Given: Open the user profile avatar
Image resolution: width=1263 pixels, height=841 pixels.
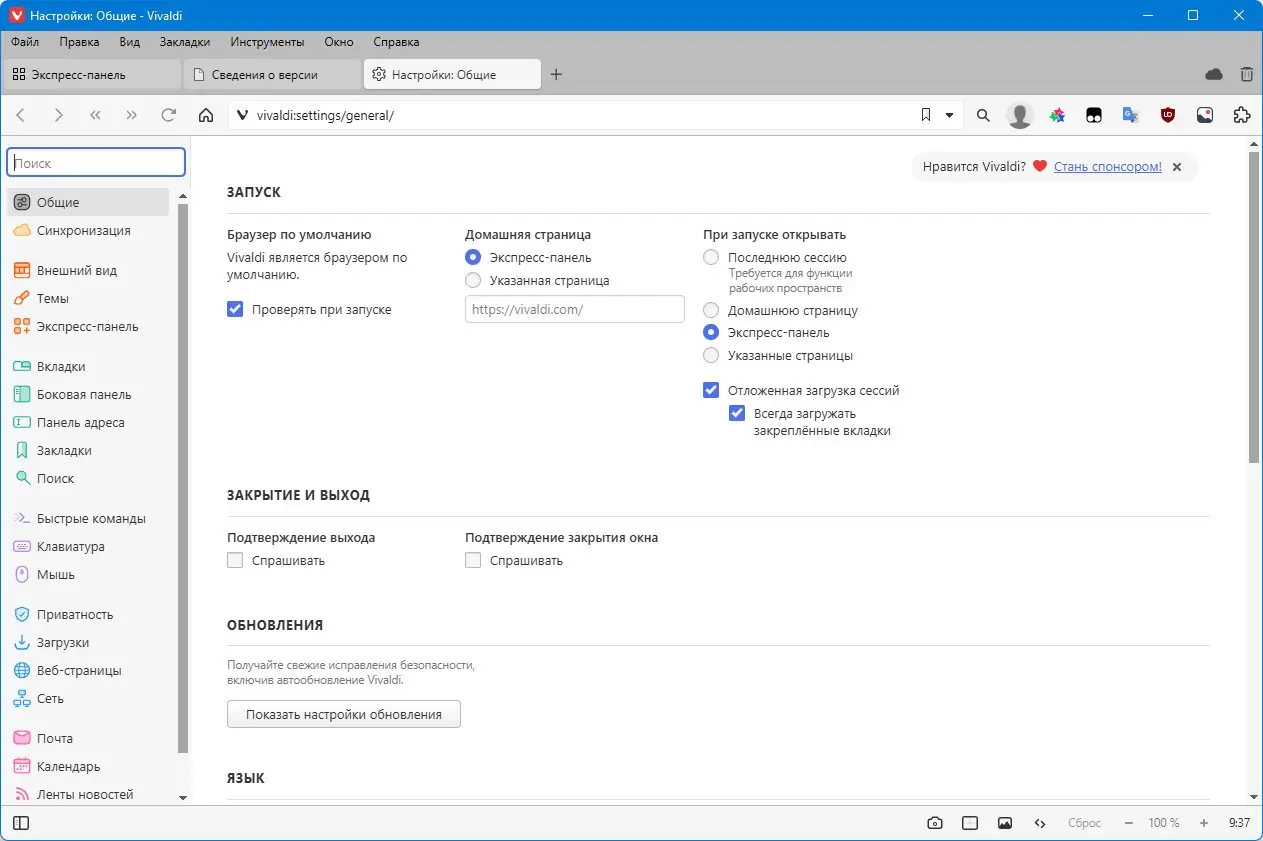Looking at the screenshot, I should (x=1019, y=115).
